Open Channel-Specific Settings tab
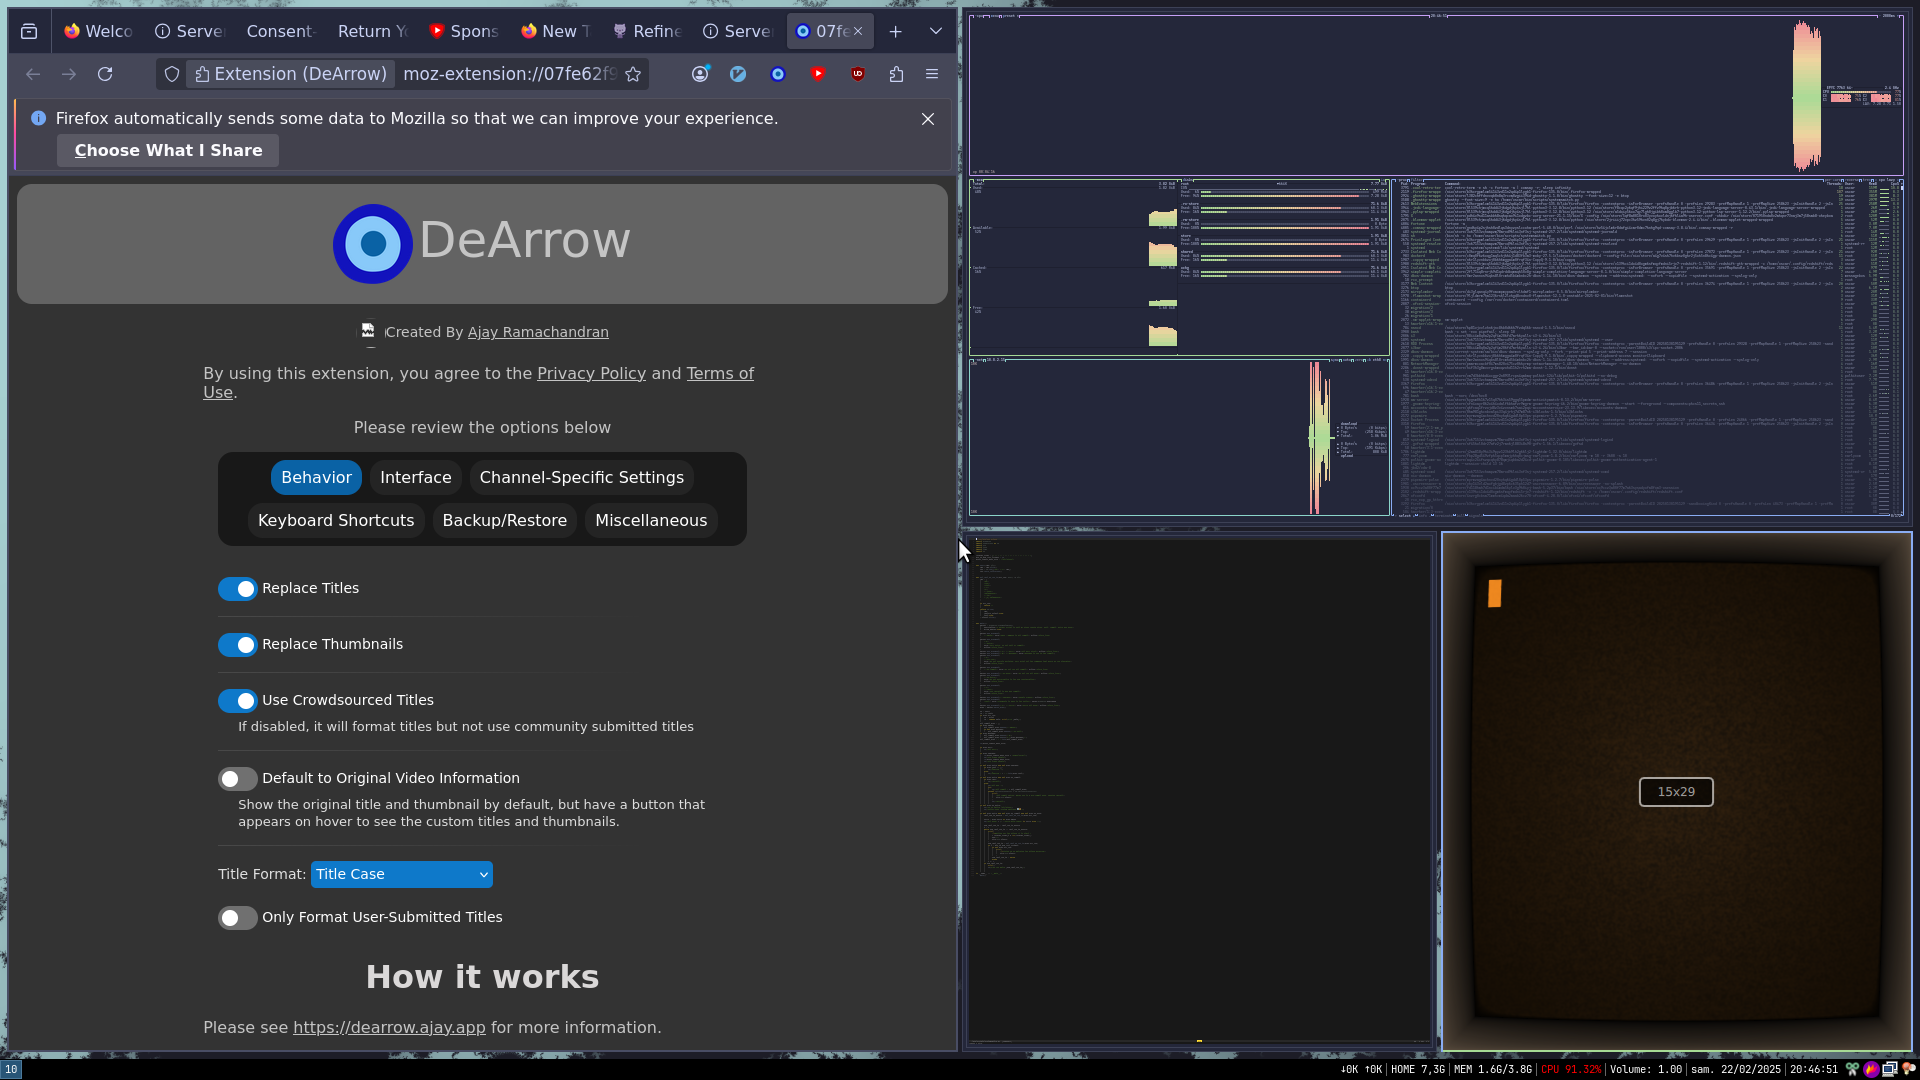The height and width of the screenshot is (1080, 1920). [x=582, y=478]
